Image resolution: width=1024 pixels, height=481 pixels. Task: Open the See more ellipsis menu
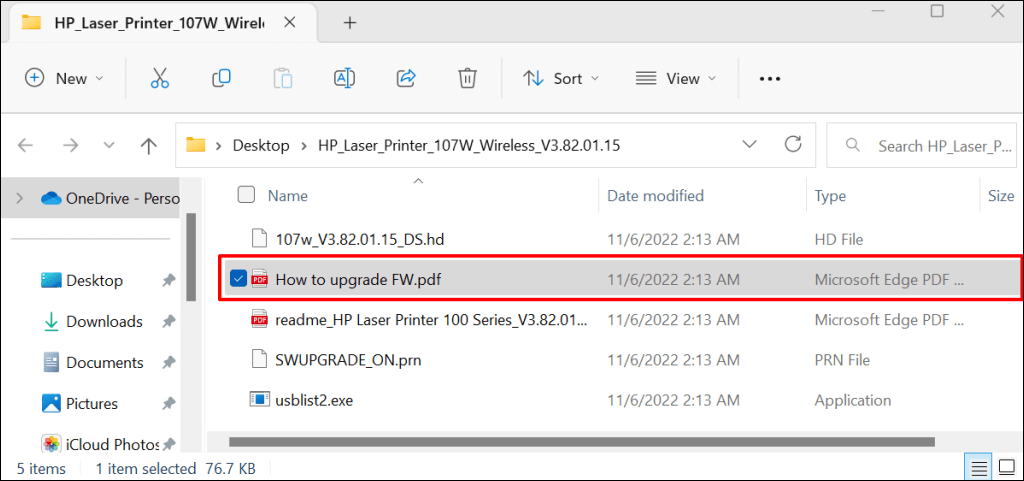770,79
